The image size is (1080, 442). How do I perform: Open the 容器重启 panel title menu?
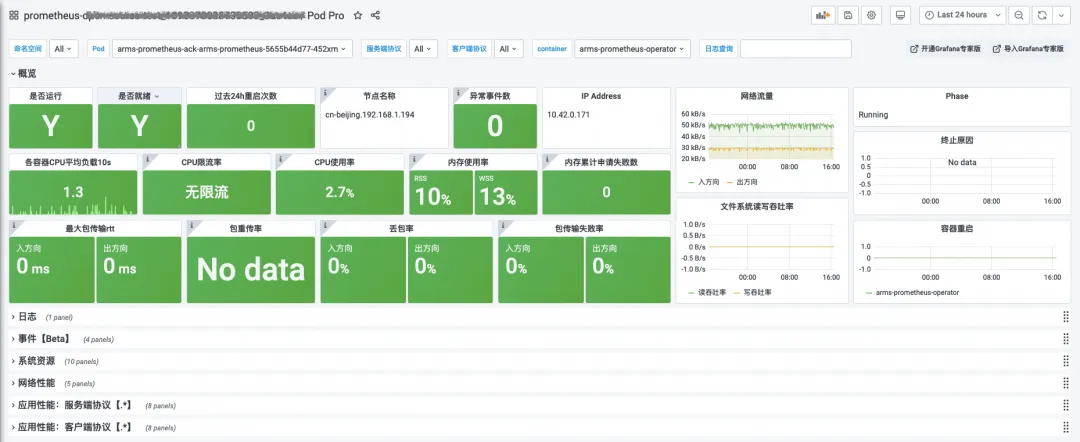pos(957,229)
